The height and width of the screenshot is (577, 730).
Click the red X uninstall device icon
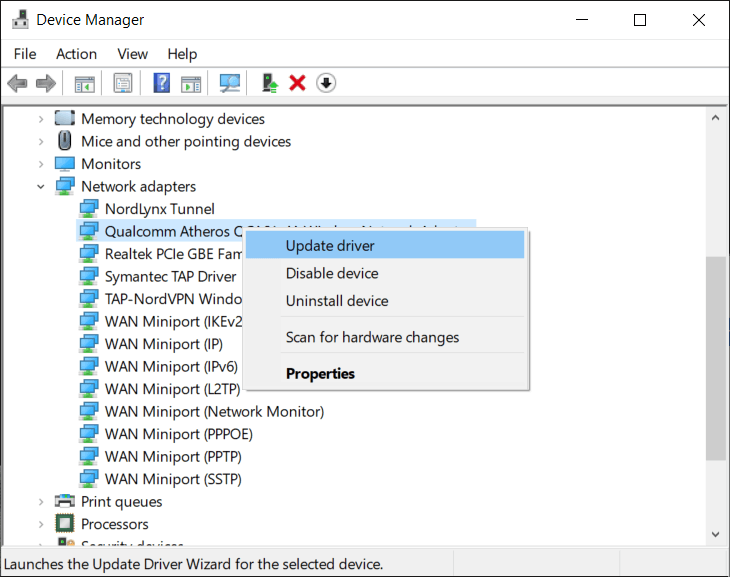tap(297, 83)
